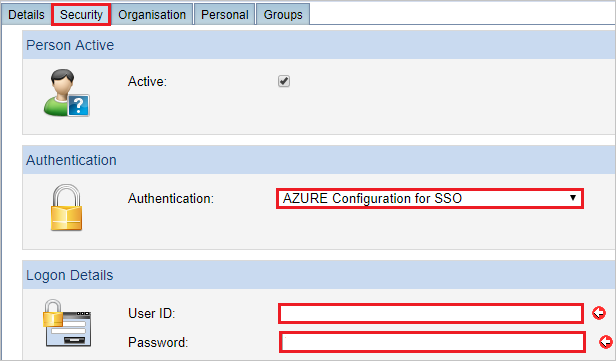Click the Password: label

(158, 342)
